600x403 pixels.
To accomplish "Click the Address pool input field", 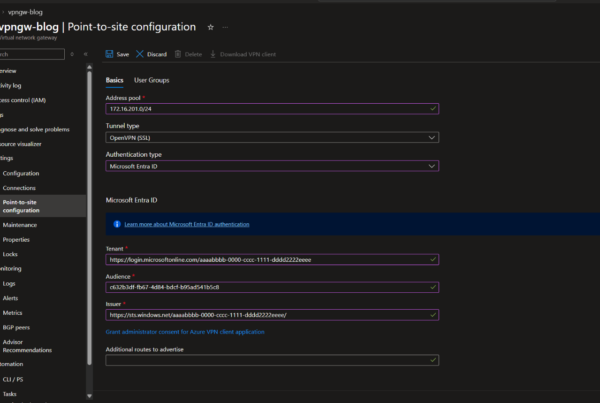I will coord(272,109).
